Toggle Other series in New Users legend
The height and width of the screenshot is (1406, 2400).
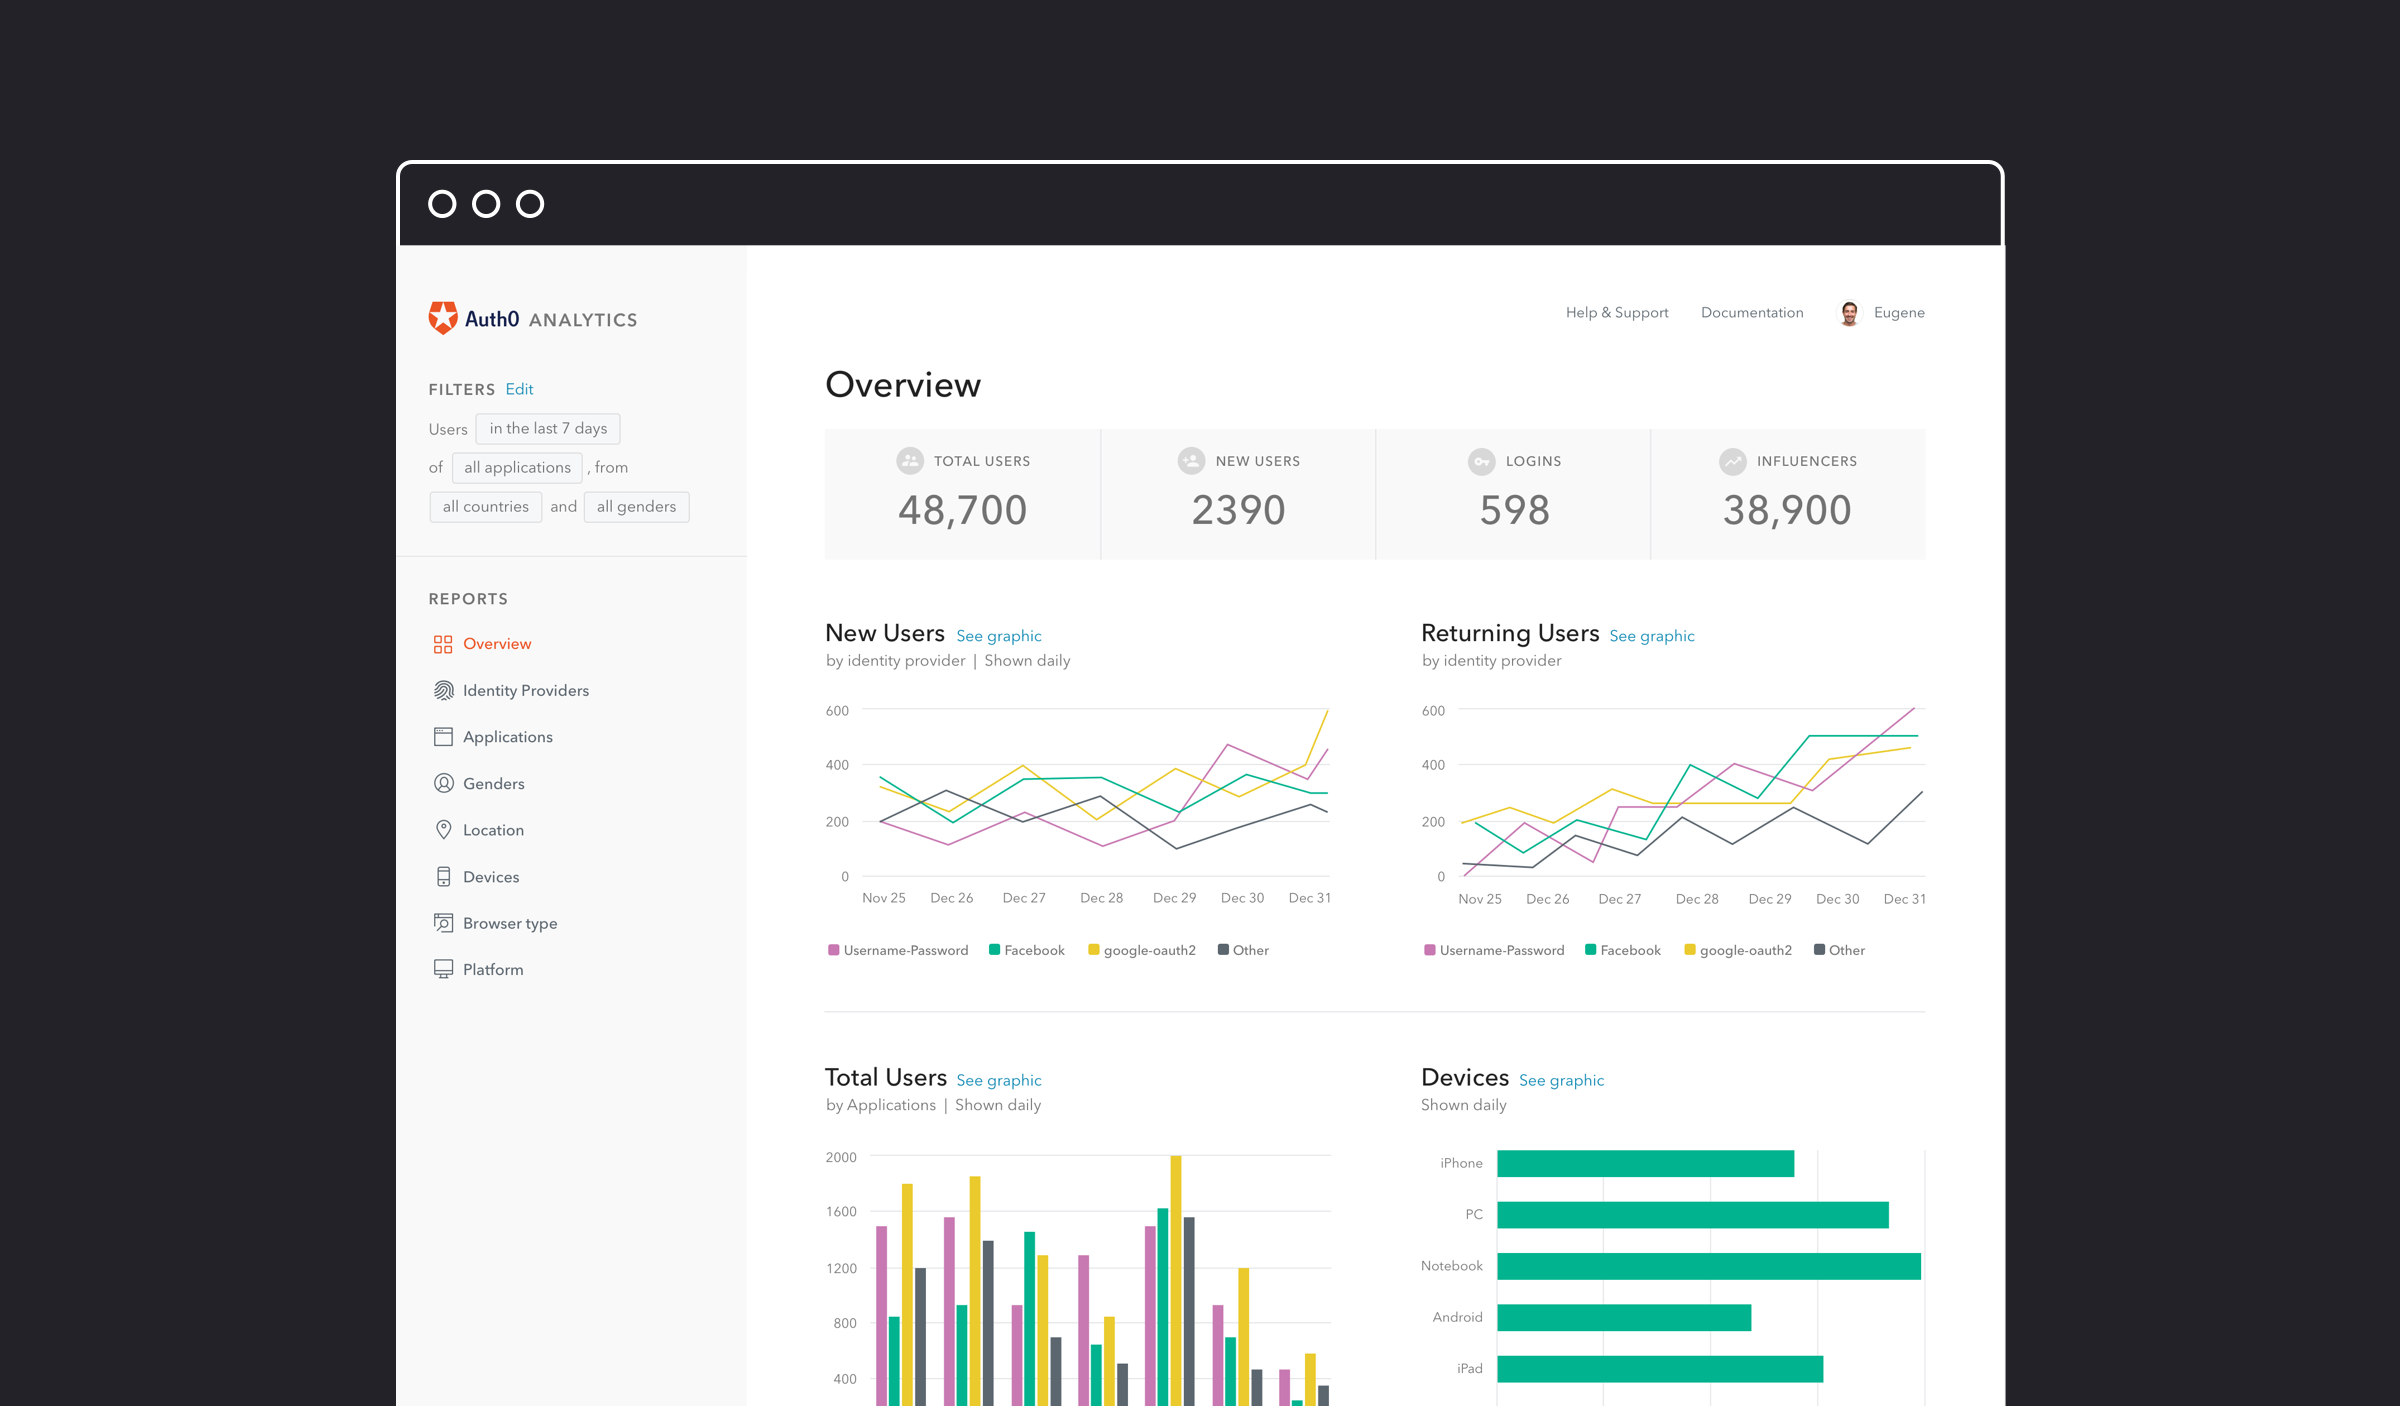tap(1243, 950)
